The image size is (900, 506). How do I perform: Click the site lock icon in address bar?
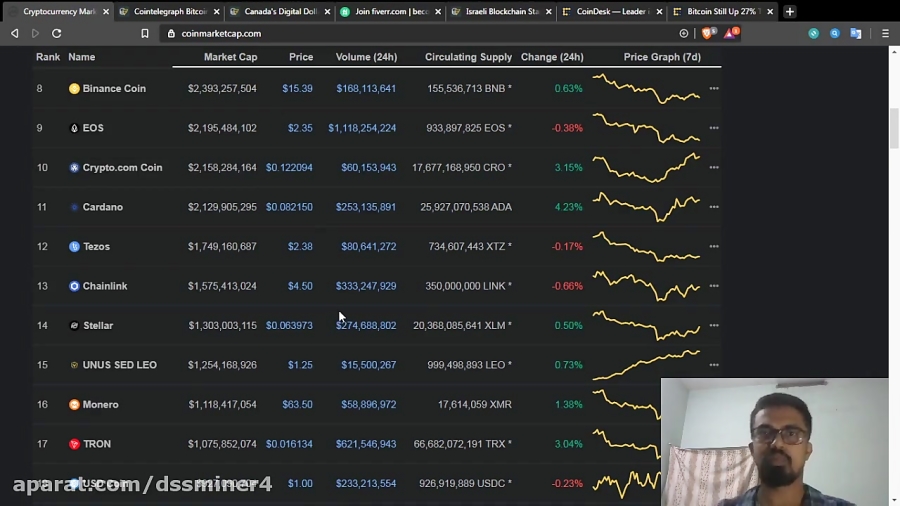171,34
